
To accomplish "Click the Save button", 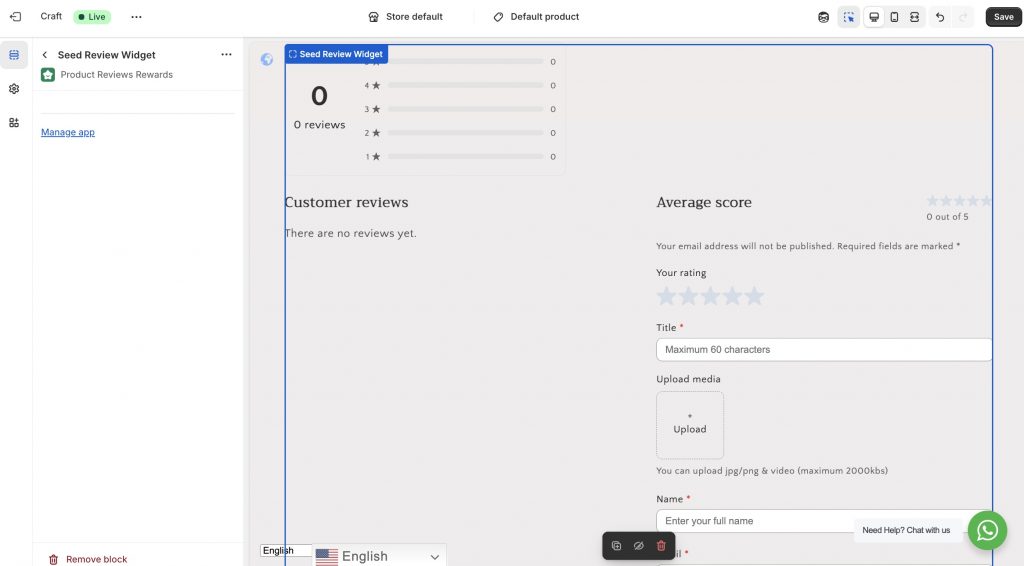I will click(1003, 17).
